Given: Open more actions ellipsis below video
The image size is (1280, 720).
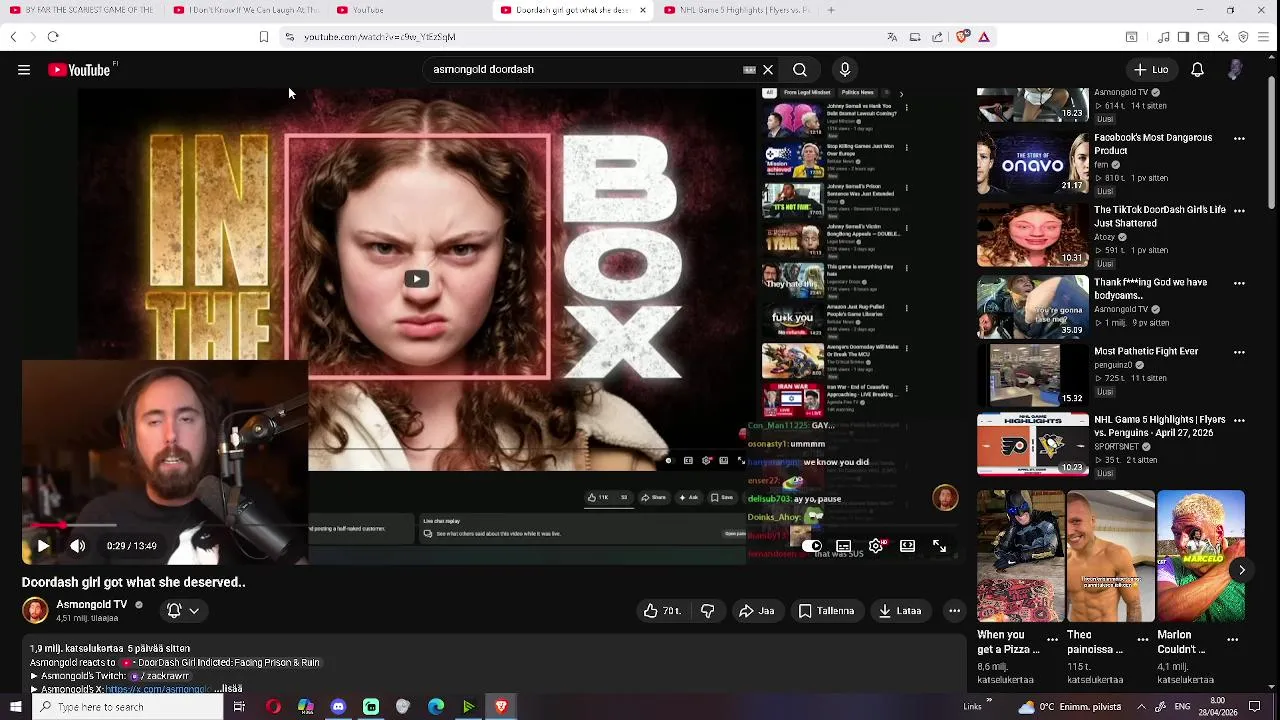Looking at the screenshot, I should (x=954, y=611).
